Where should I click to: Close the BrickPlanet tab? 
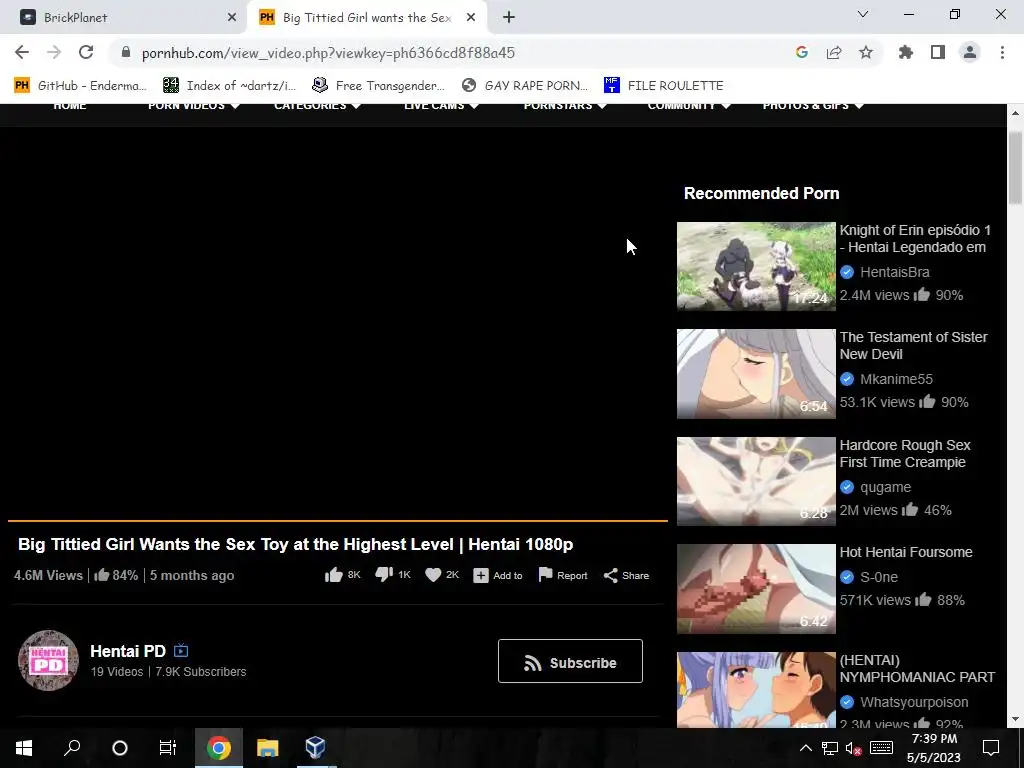[x=232, y=18]
